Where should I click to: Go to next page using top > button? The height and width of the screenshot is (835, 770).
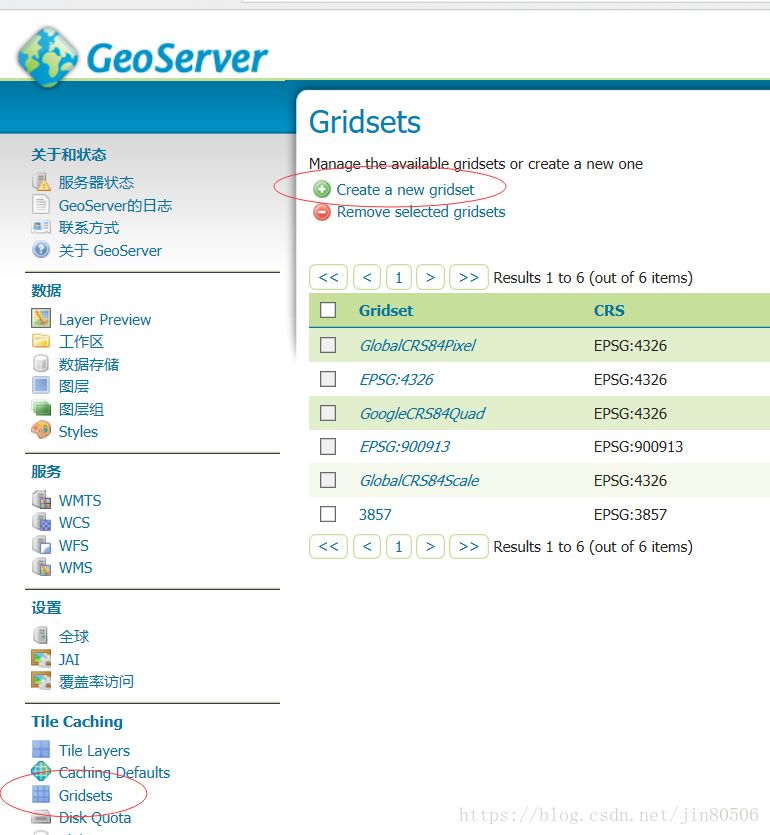pos(431,277)
